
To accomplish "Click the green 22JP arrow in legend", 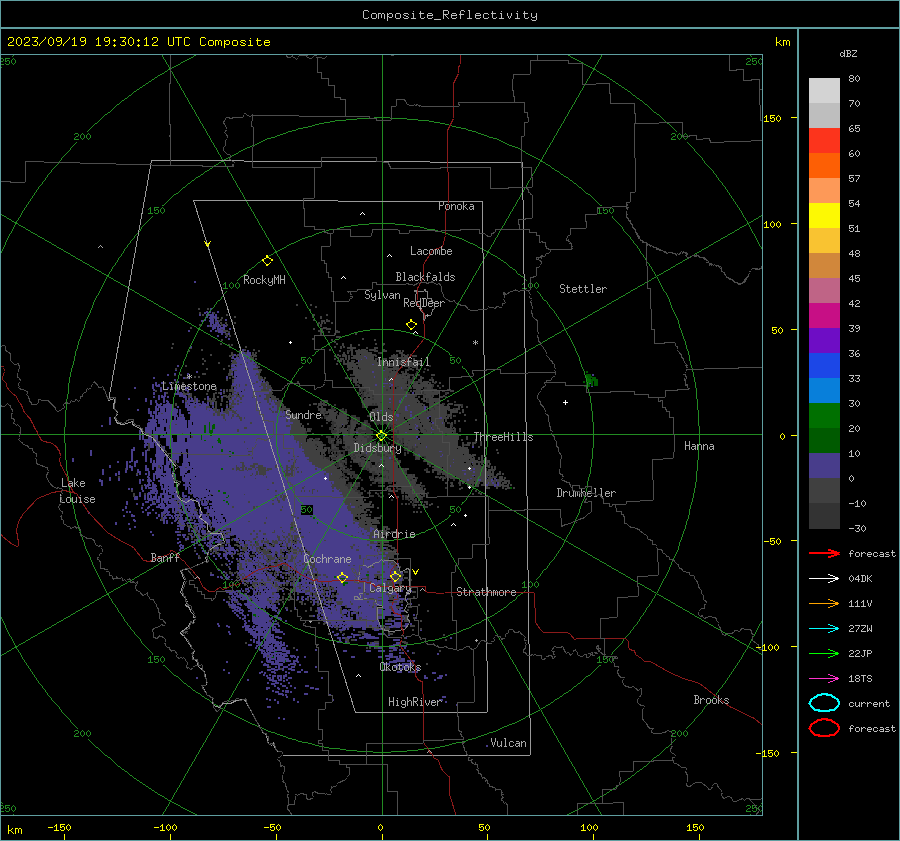I will [824, 653].
